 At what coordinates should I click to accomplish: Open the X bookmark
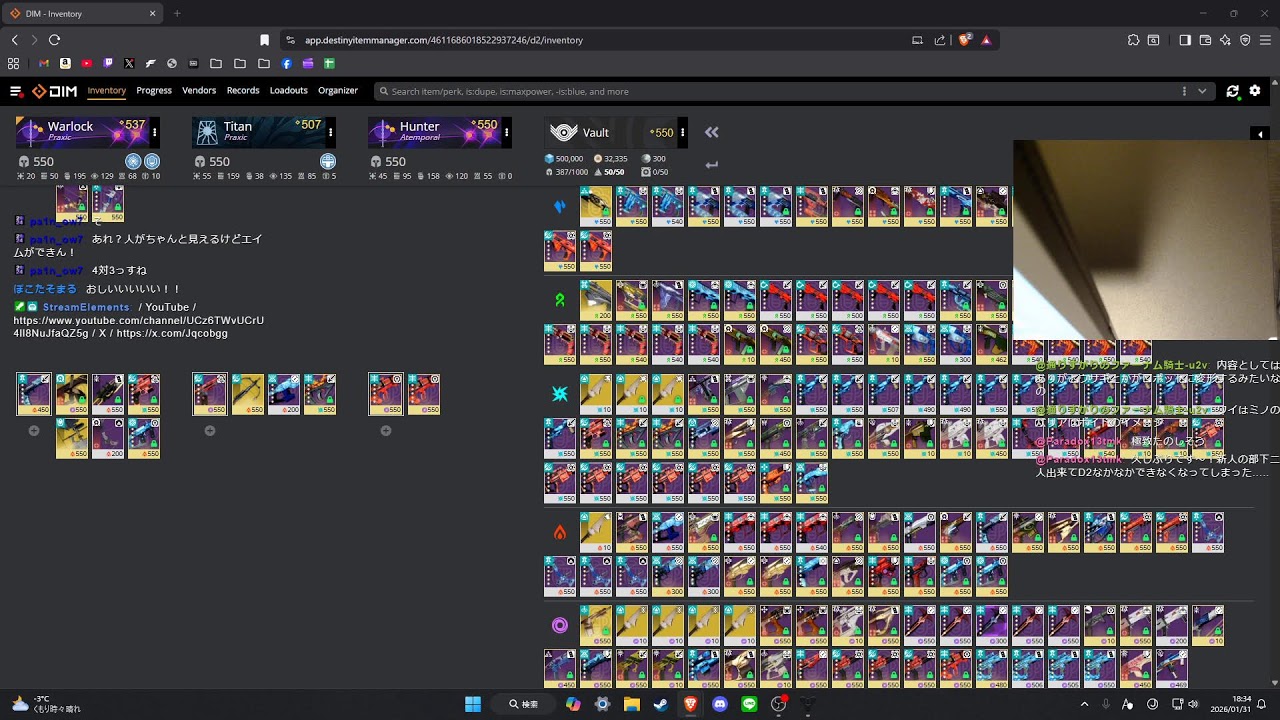(129, 63)
